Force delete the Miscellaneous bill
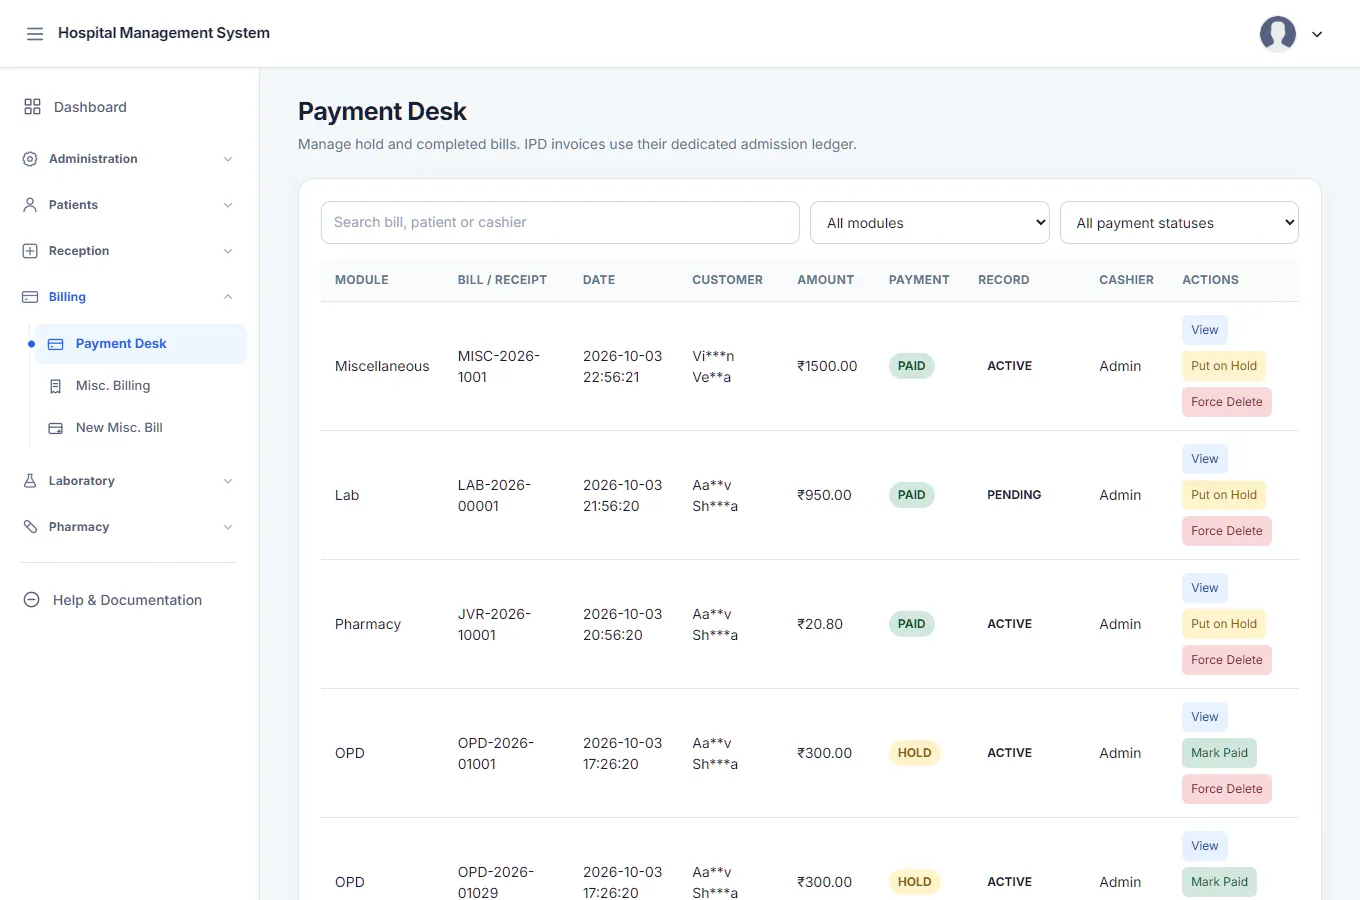This screenshot has width=1360, height=900. (1227, 402)
